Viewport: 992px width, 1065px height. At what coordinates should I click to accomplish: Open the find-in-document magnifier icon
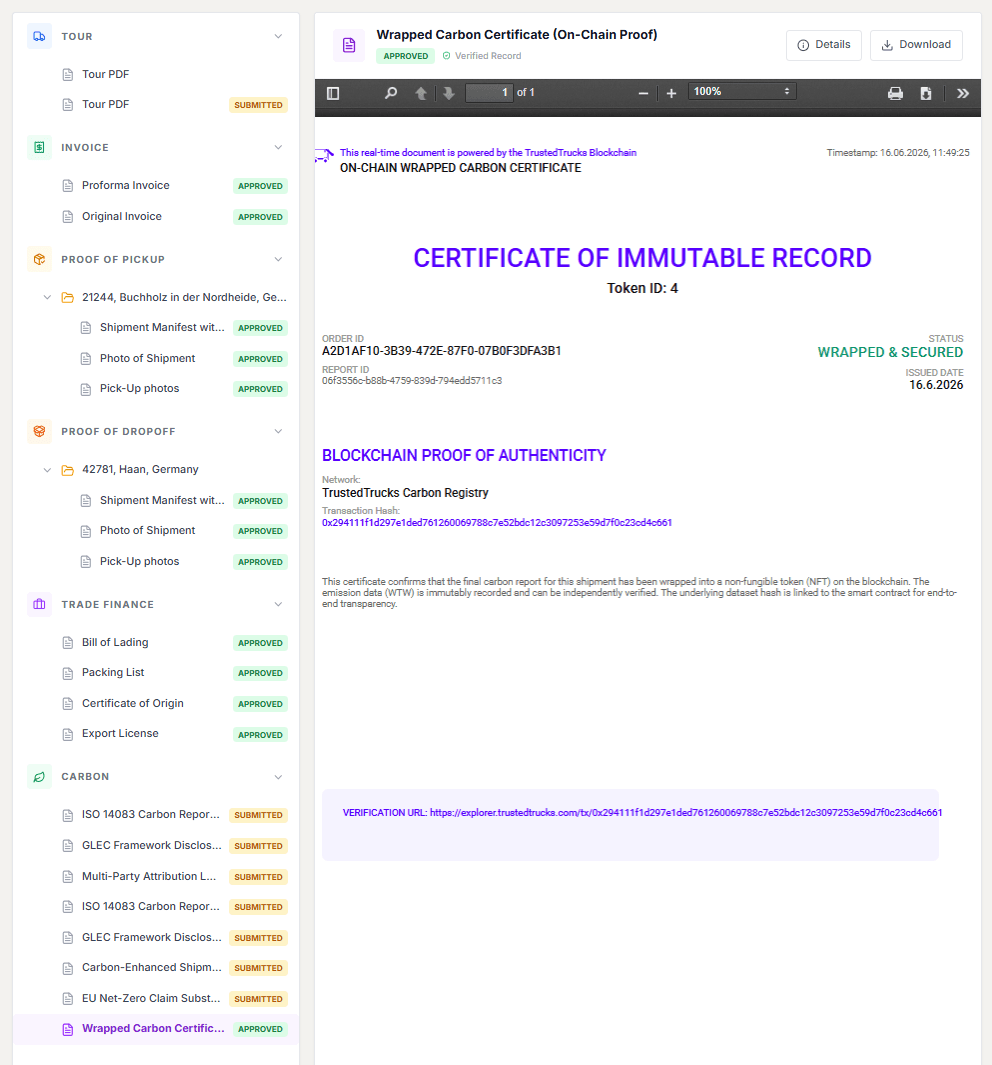point(390,93)
